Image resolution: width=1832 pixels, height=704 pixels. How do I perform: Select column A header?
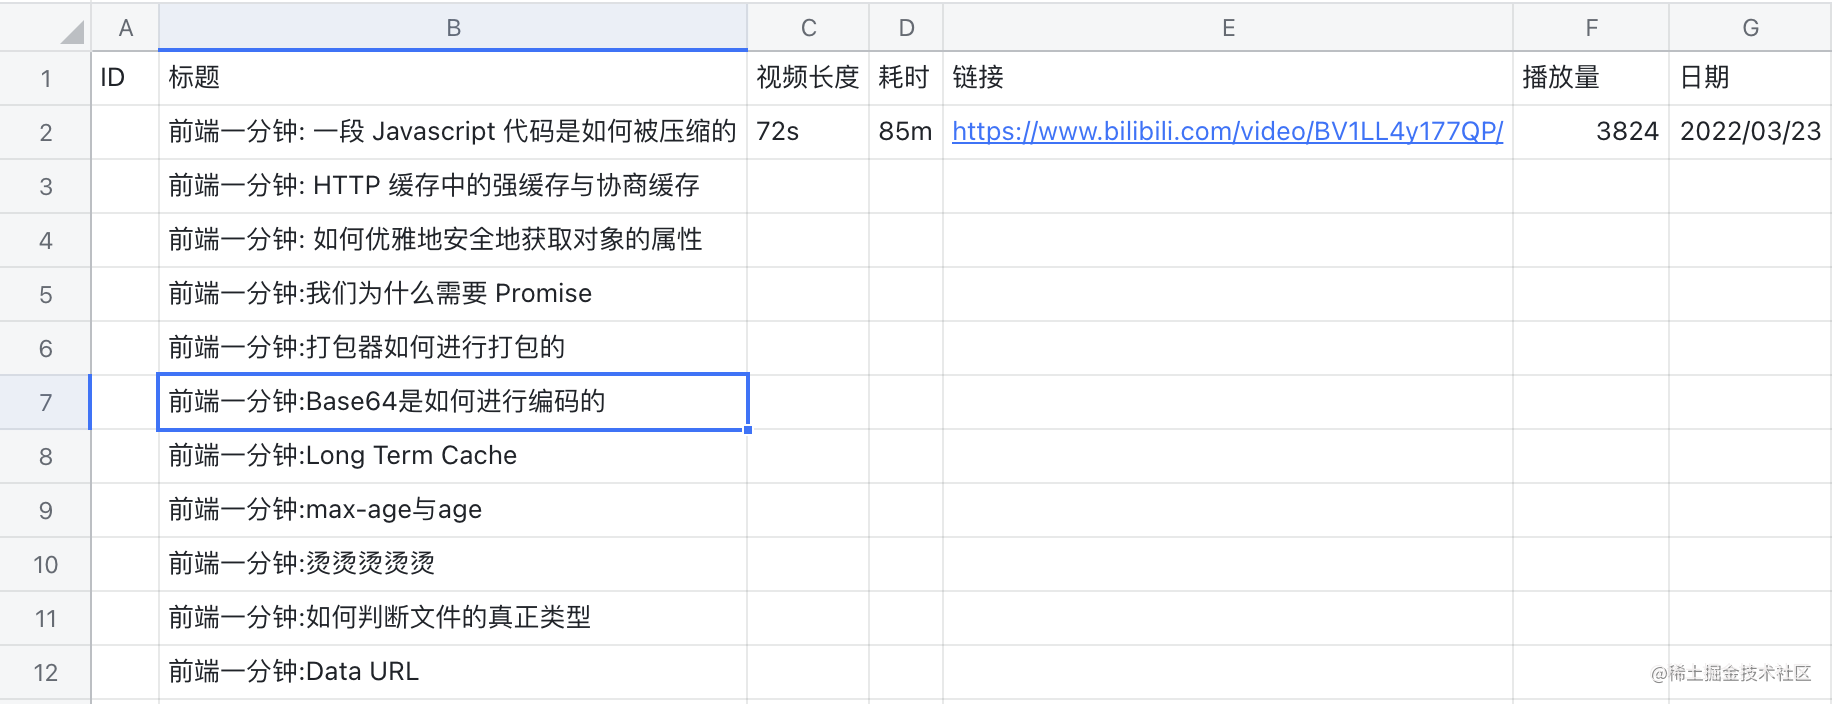coord(125,27)
